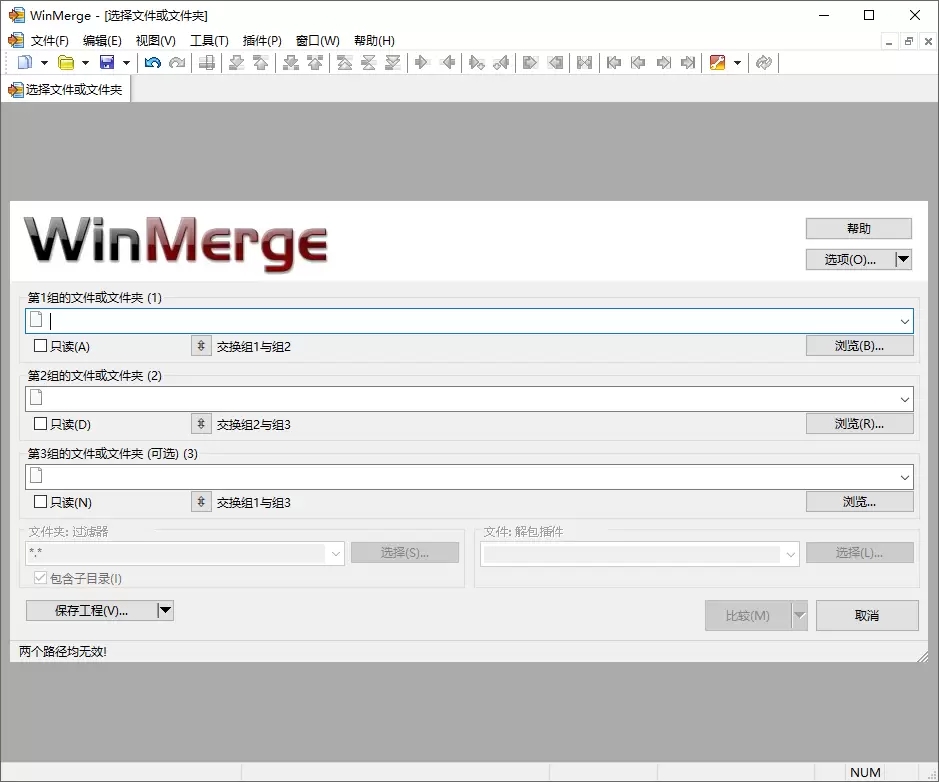Click the blue Undo arrow icon

pyautogui.click(x=153, y=62)
